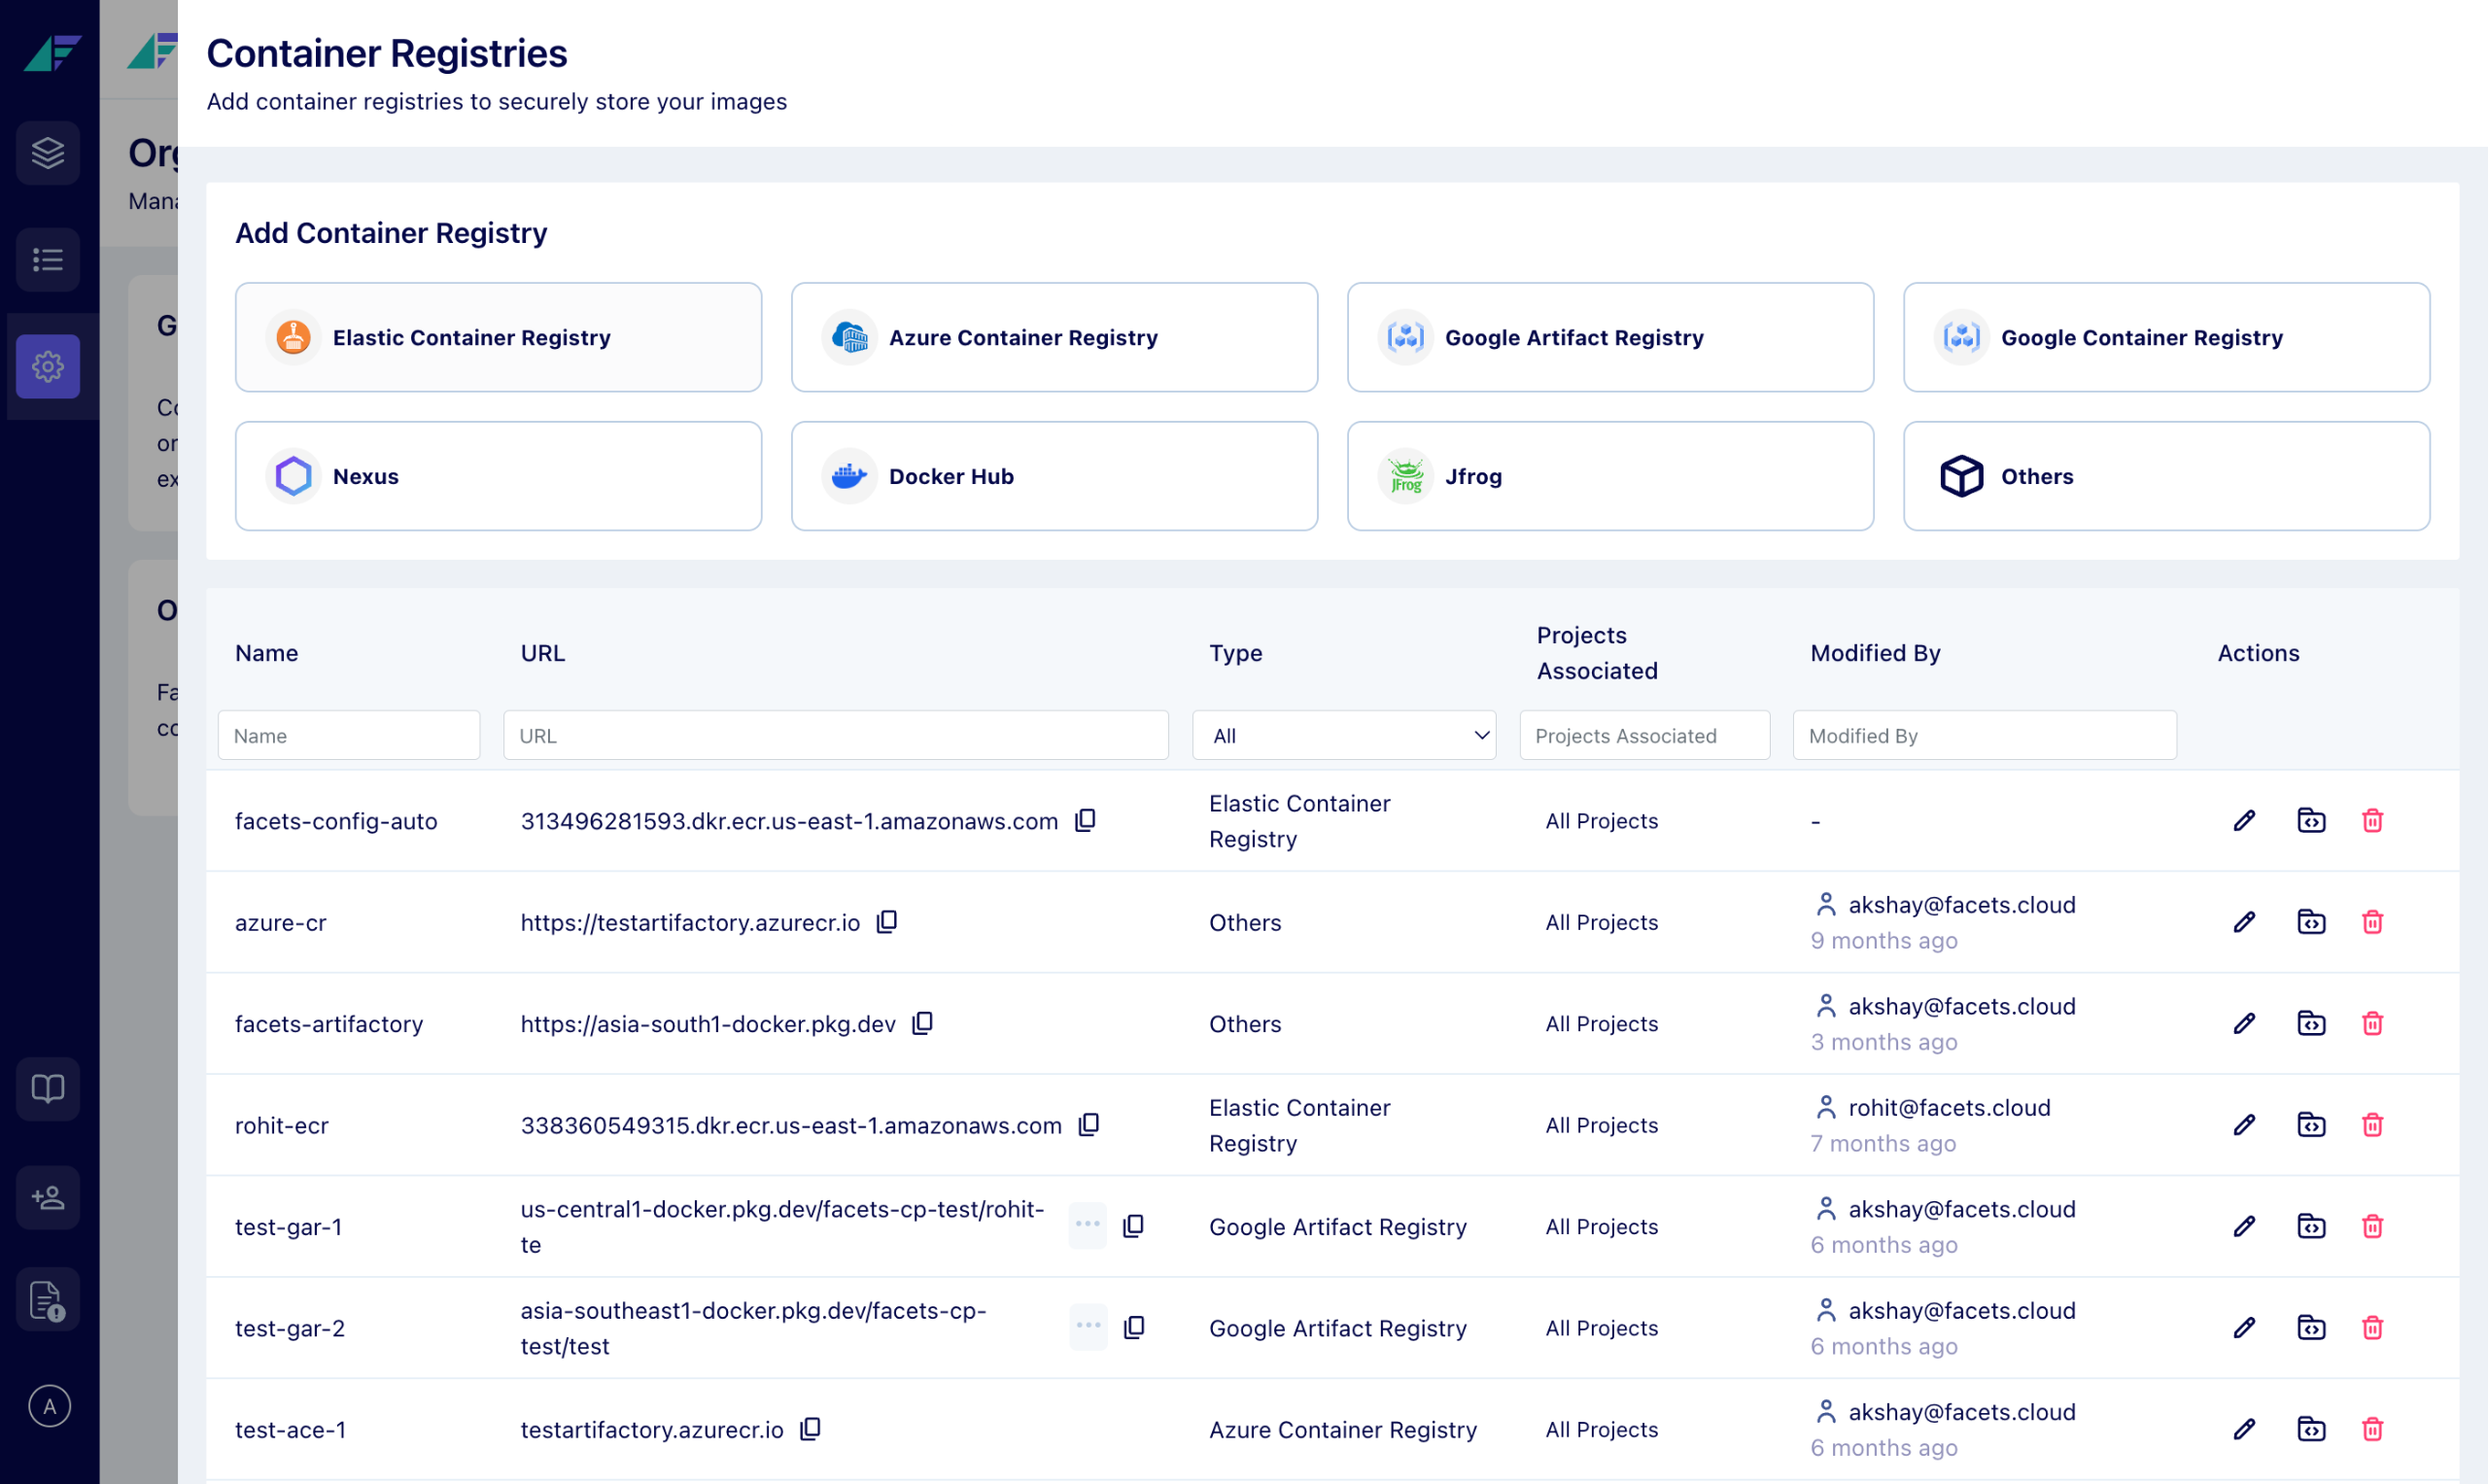Open the documentation book icon

pyautogui.click(x=48, y=1089)
